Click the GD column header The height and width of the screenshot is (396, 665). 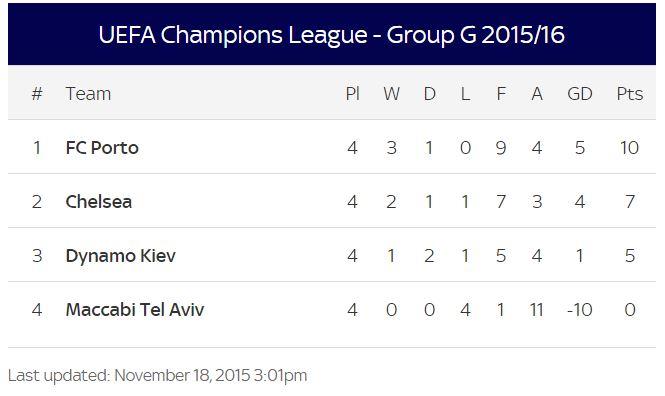tap(580, 94)
